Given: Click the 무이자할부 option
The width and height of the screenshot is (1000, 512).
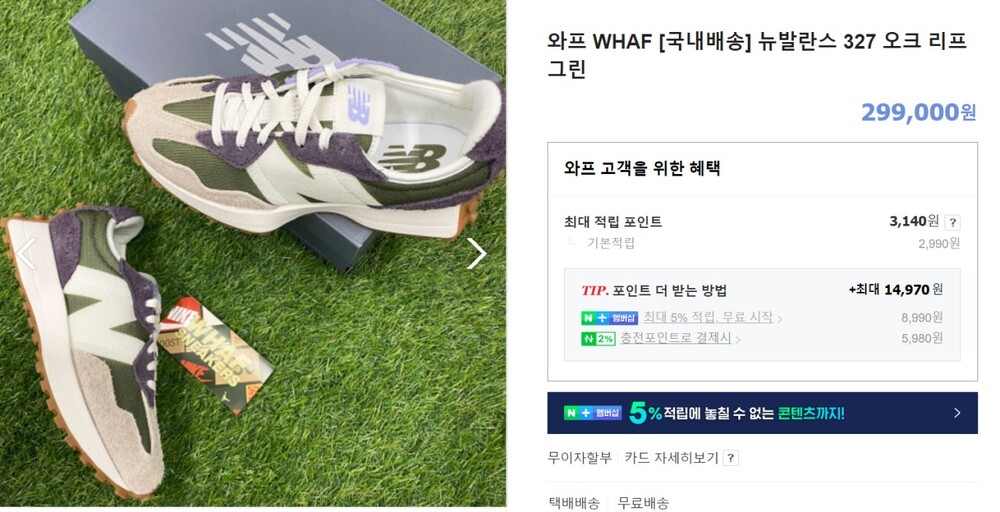Looking at the screenshot, I should click(579, 458).
